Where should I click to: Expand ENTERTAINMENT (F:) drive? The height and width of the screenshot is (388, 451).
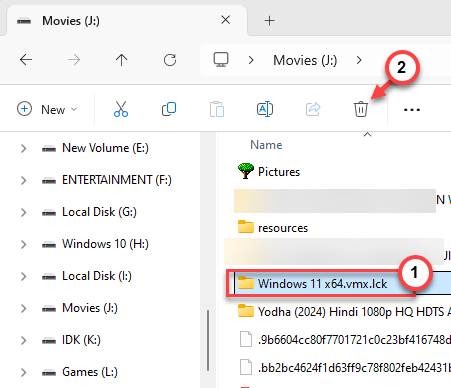click(23, 180)
